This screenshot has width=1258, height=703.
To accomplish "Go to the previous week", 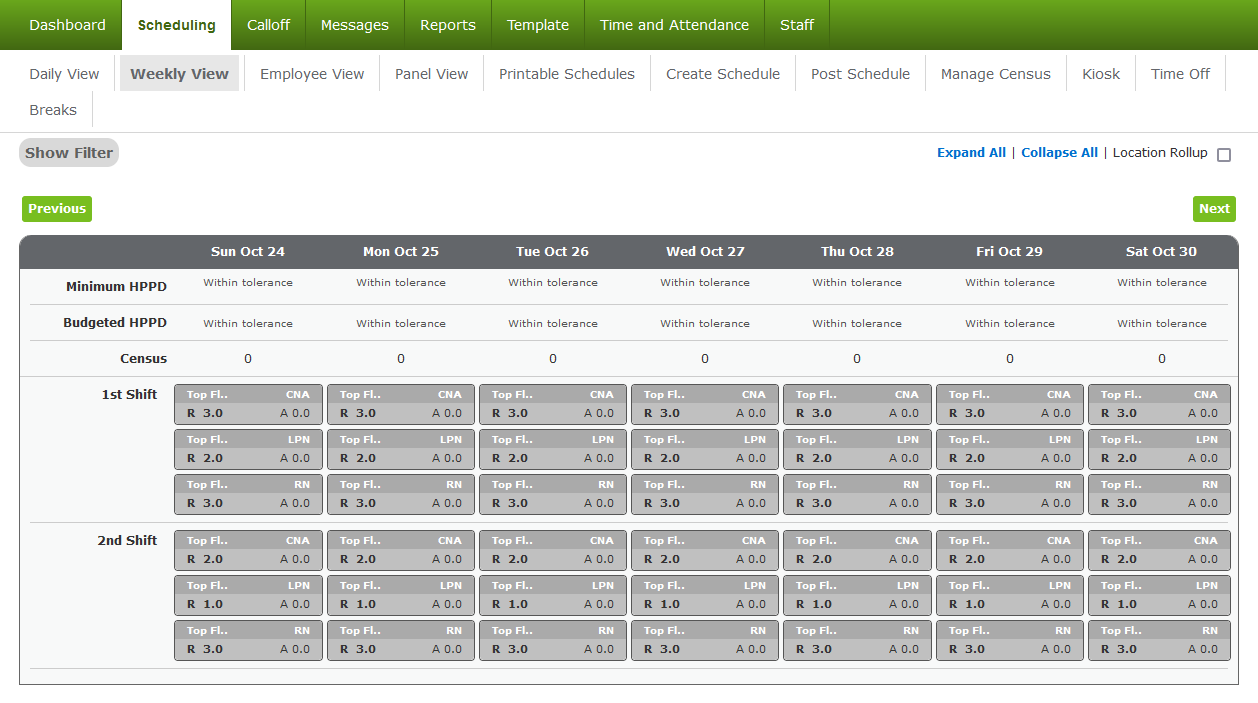I will pyautogui.click(x=56, y=208).
